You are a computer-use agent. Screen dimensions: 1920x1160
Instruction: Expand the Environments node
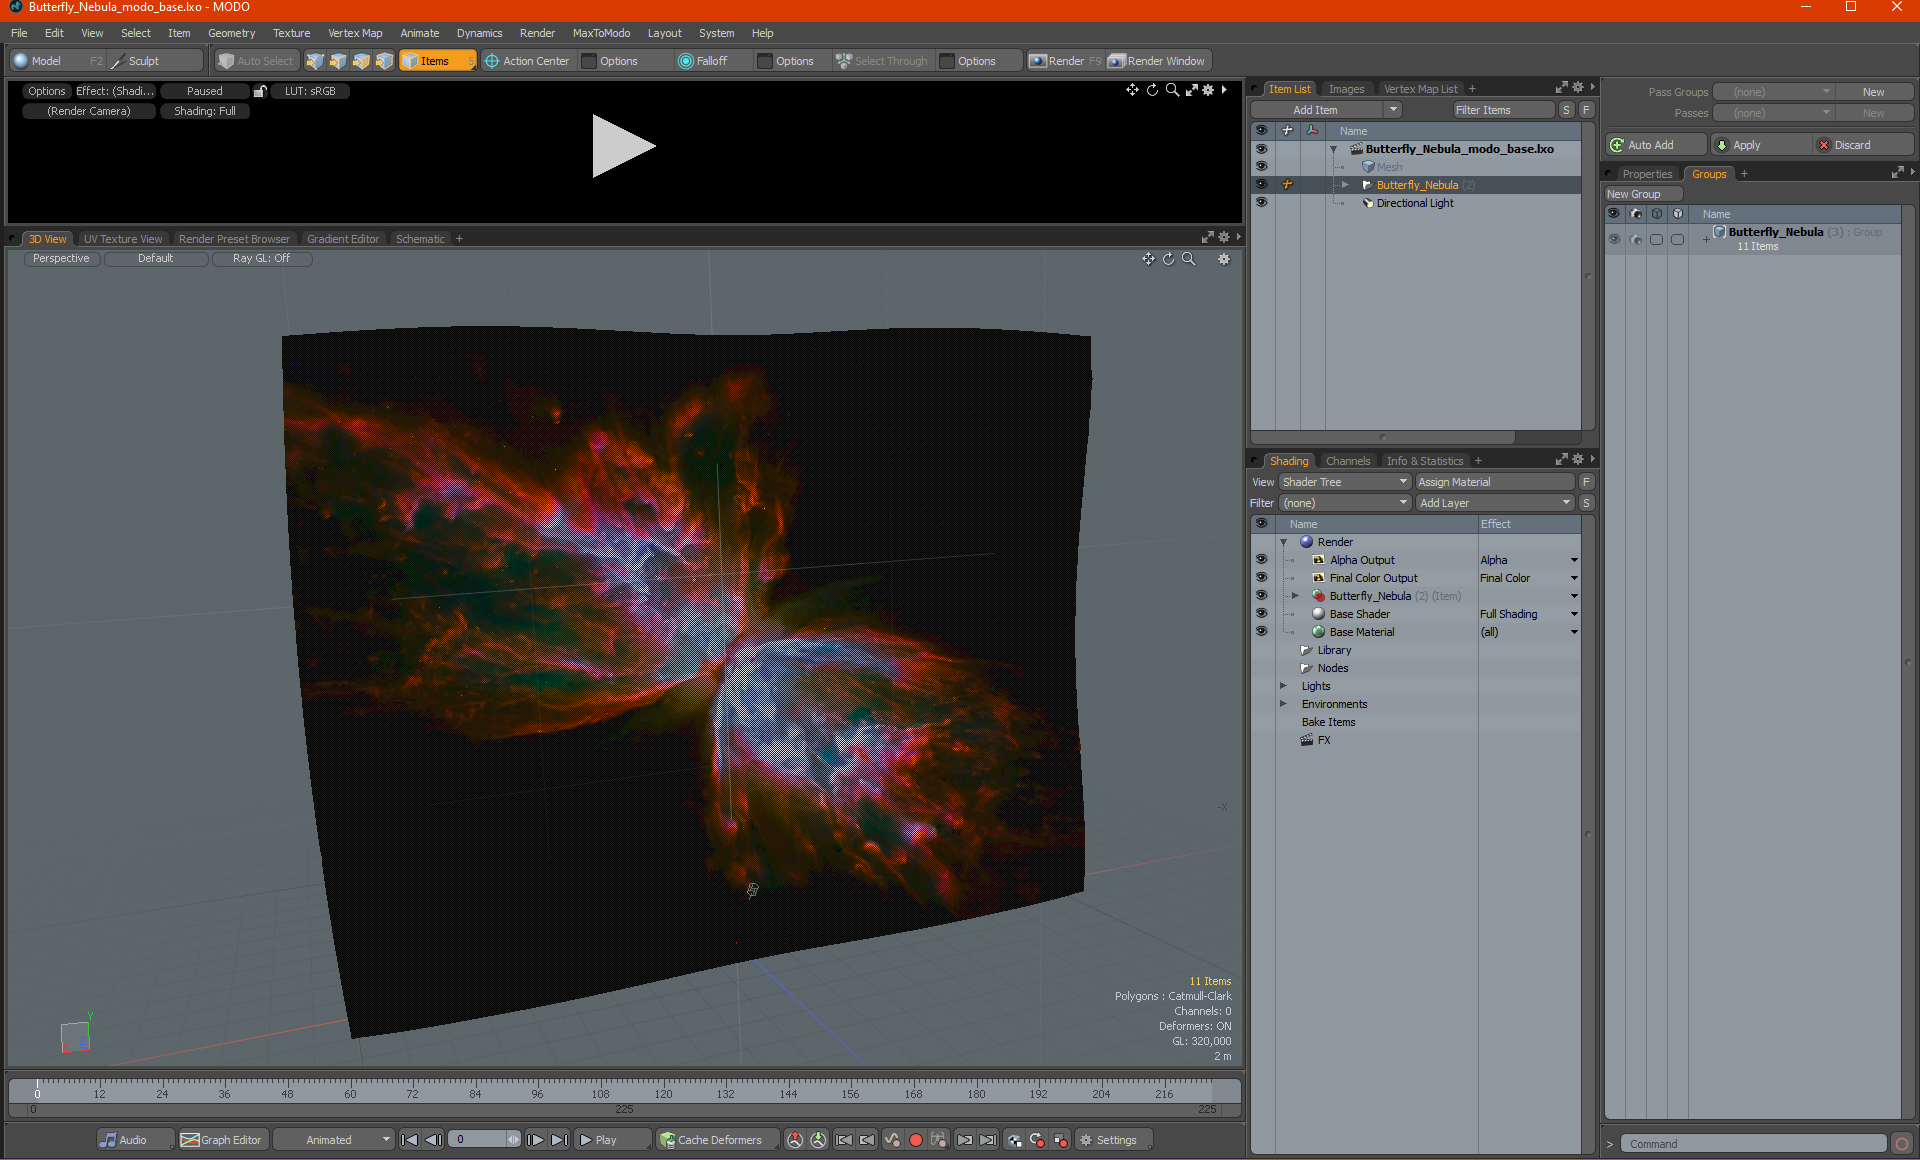1284,704
